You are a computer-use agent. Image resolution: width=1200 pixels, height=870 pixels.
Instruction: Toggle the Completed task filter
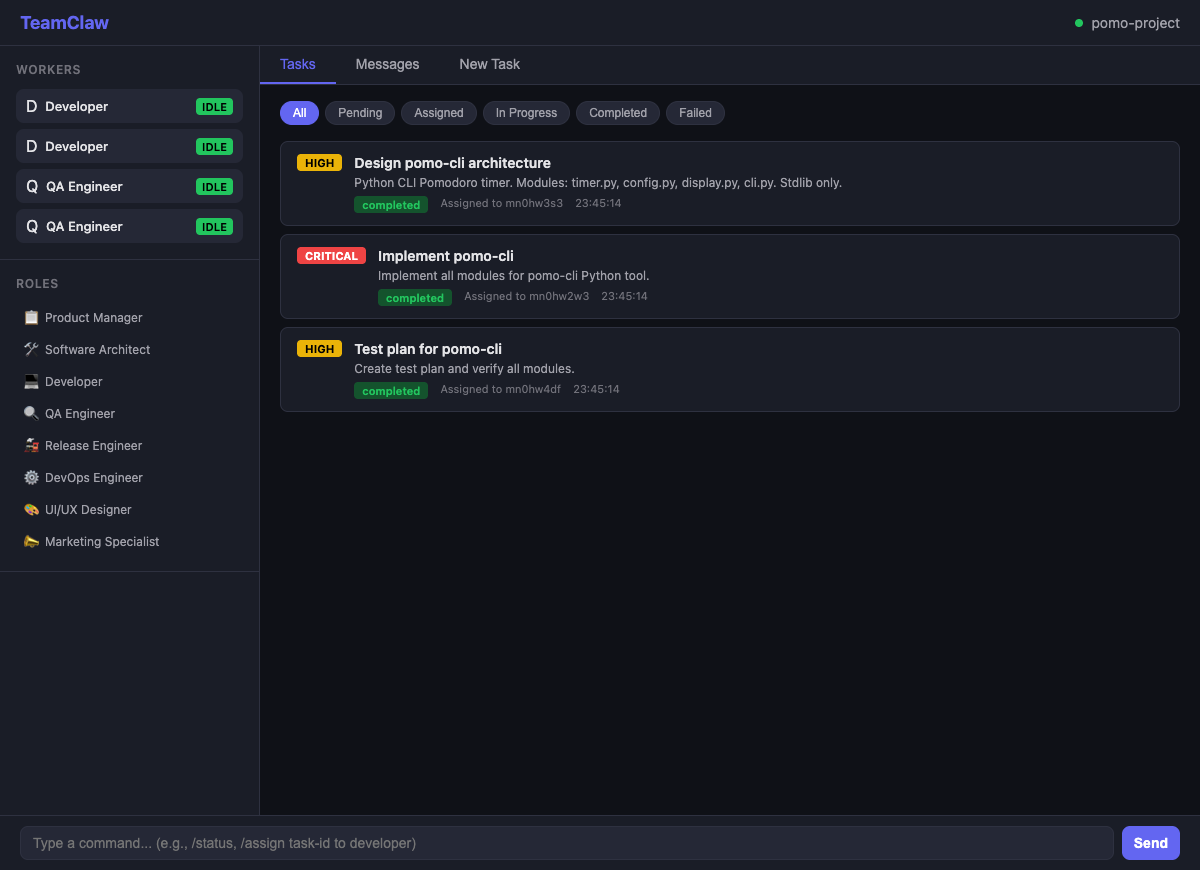click(x=617, y=113)
